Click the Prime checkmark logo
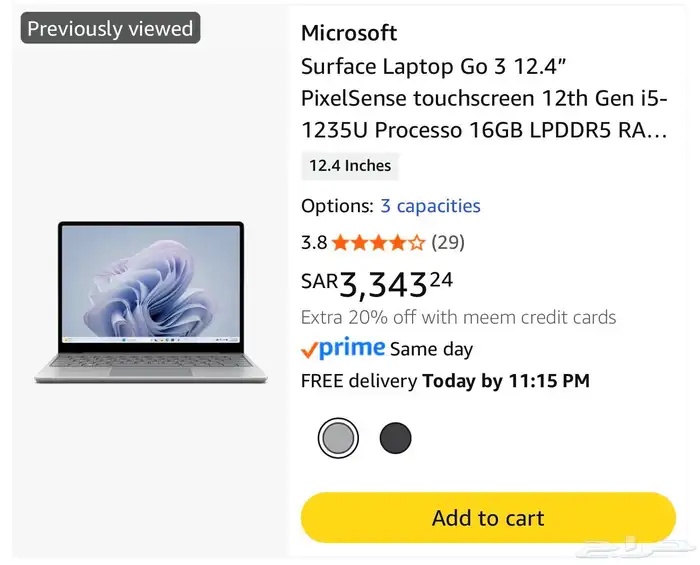The image size is (700, 565). [x=343, y=349]
